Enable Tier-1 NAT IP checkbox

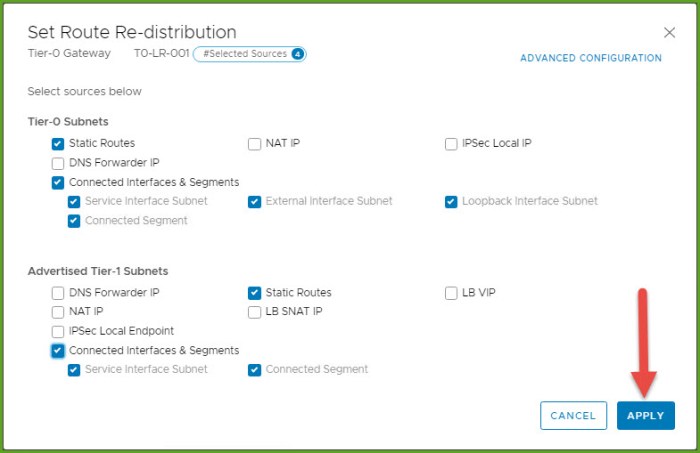(x=58, y=311)
